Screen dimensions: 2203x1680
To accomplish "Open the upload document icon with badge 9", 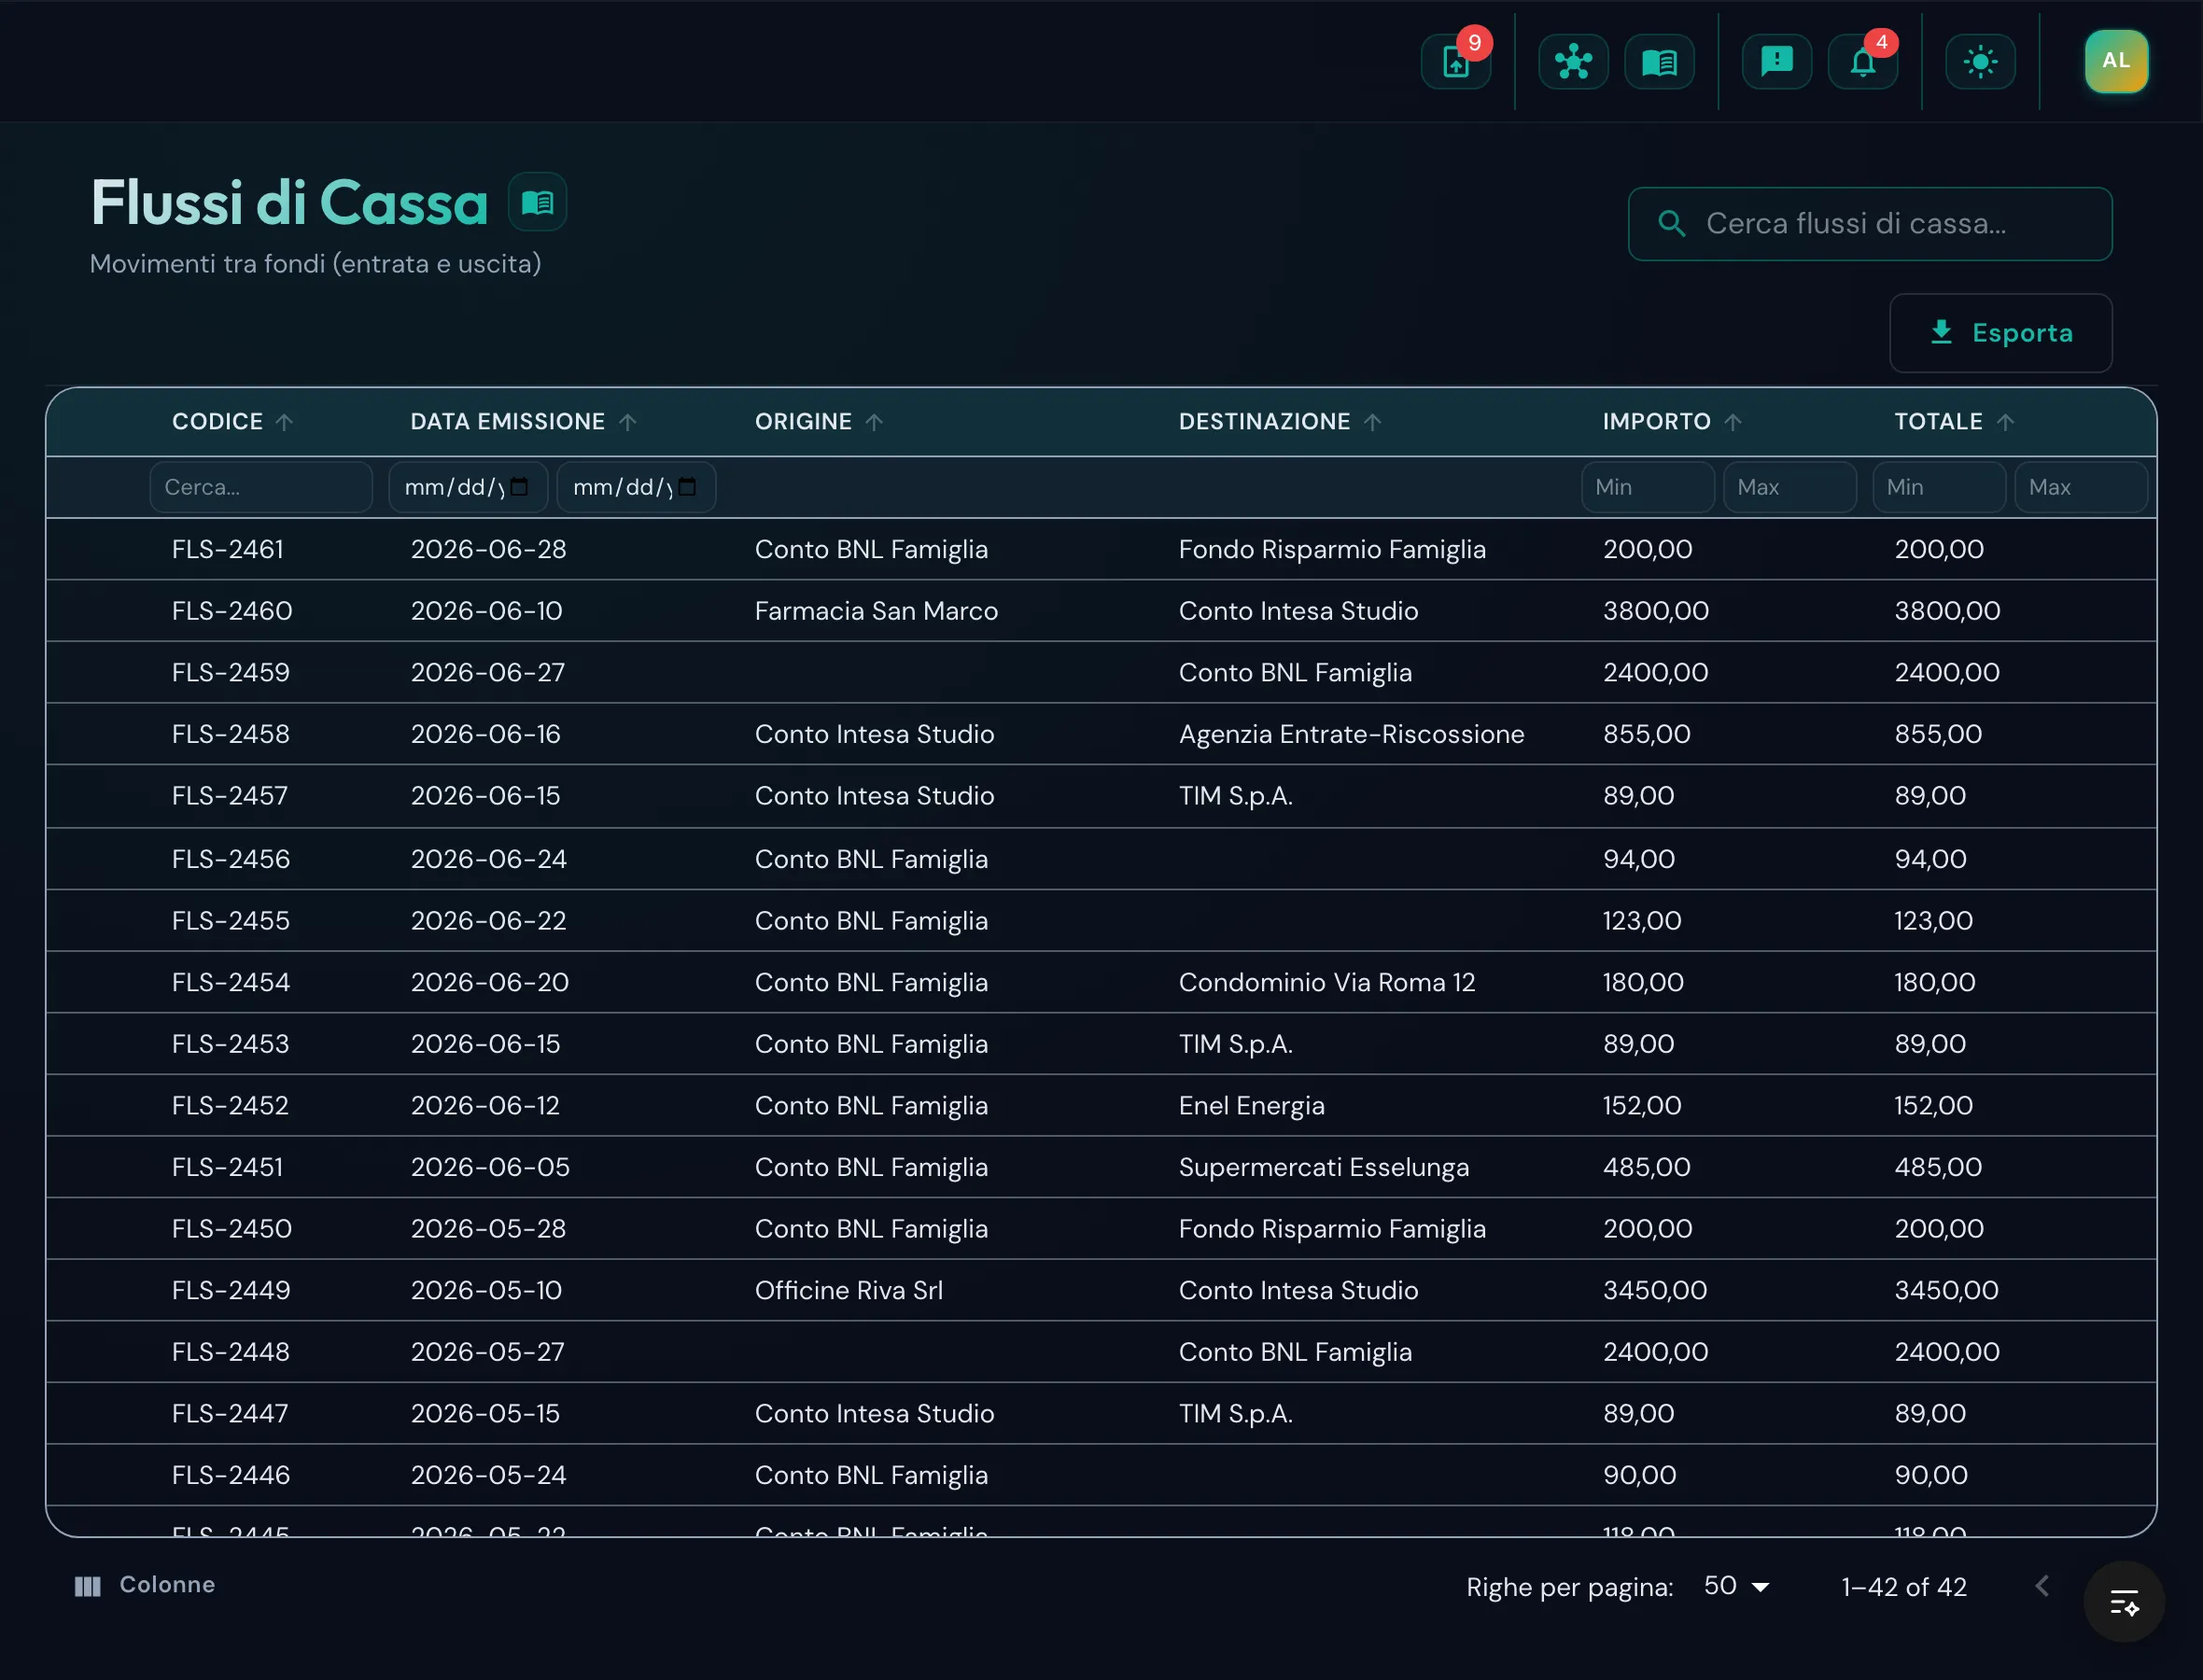I will (1456, 62).
